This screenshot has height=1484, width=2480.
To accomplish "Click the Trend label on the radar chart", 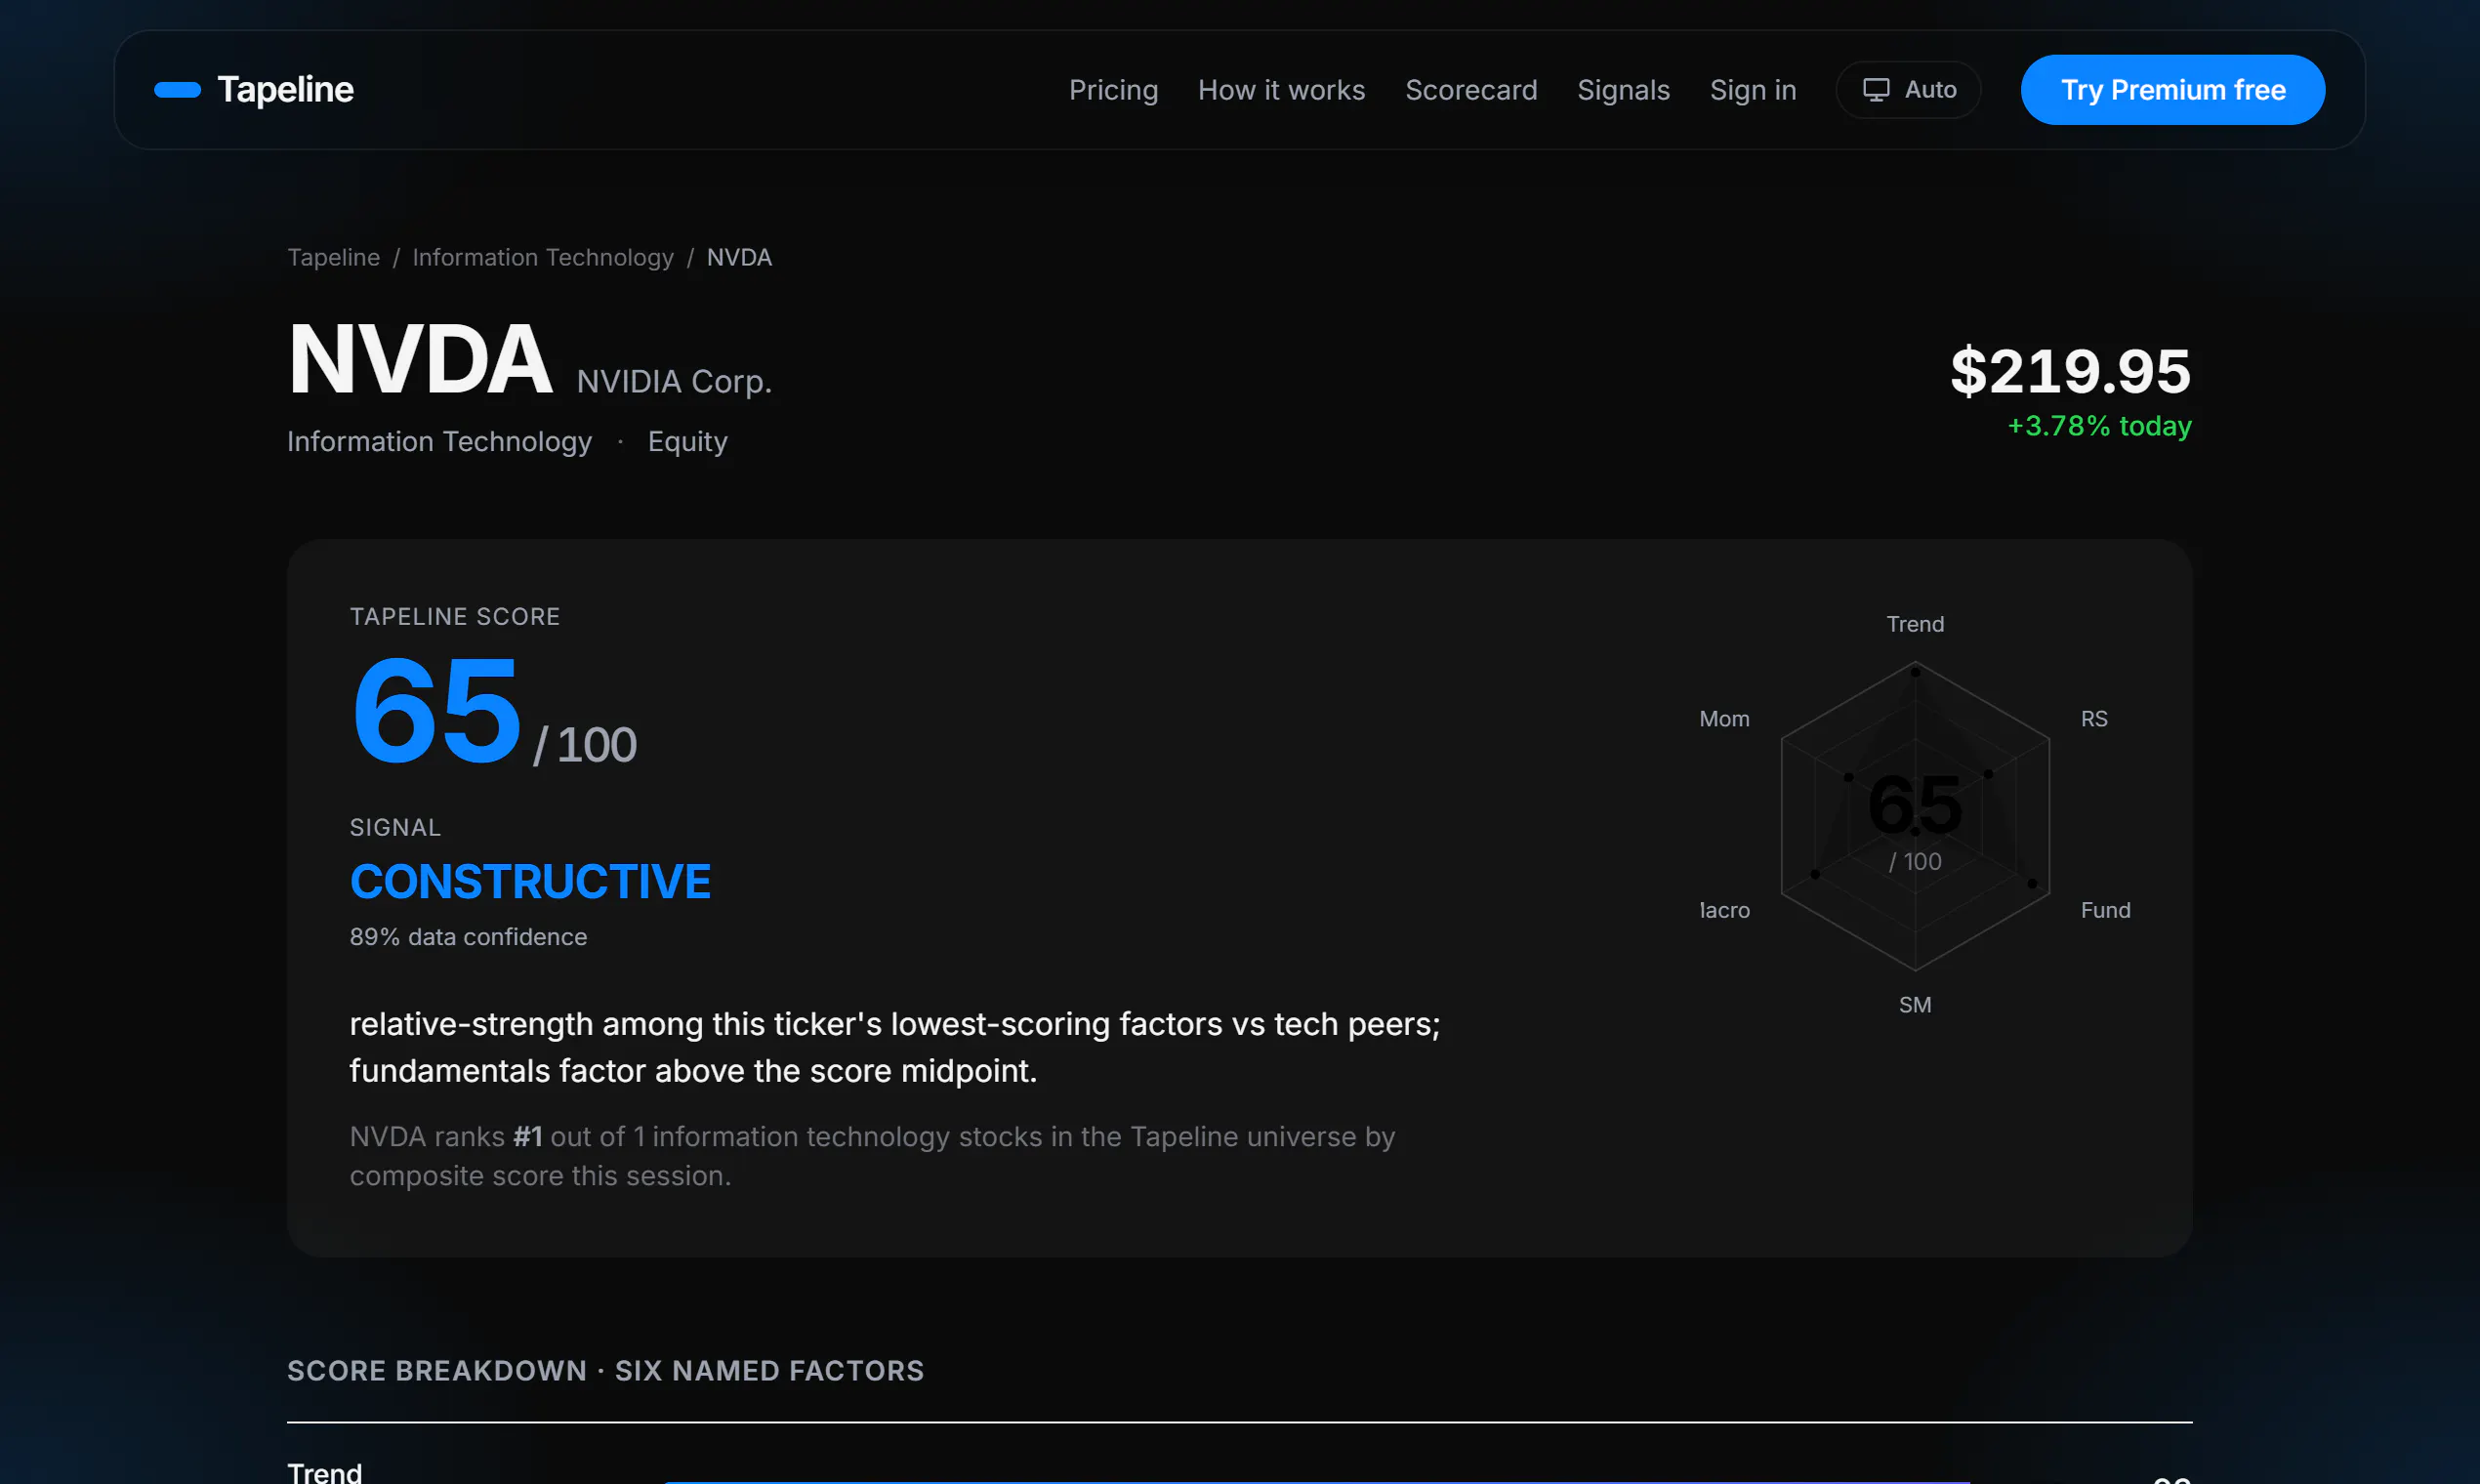I will click(1915, 624).
